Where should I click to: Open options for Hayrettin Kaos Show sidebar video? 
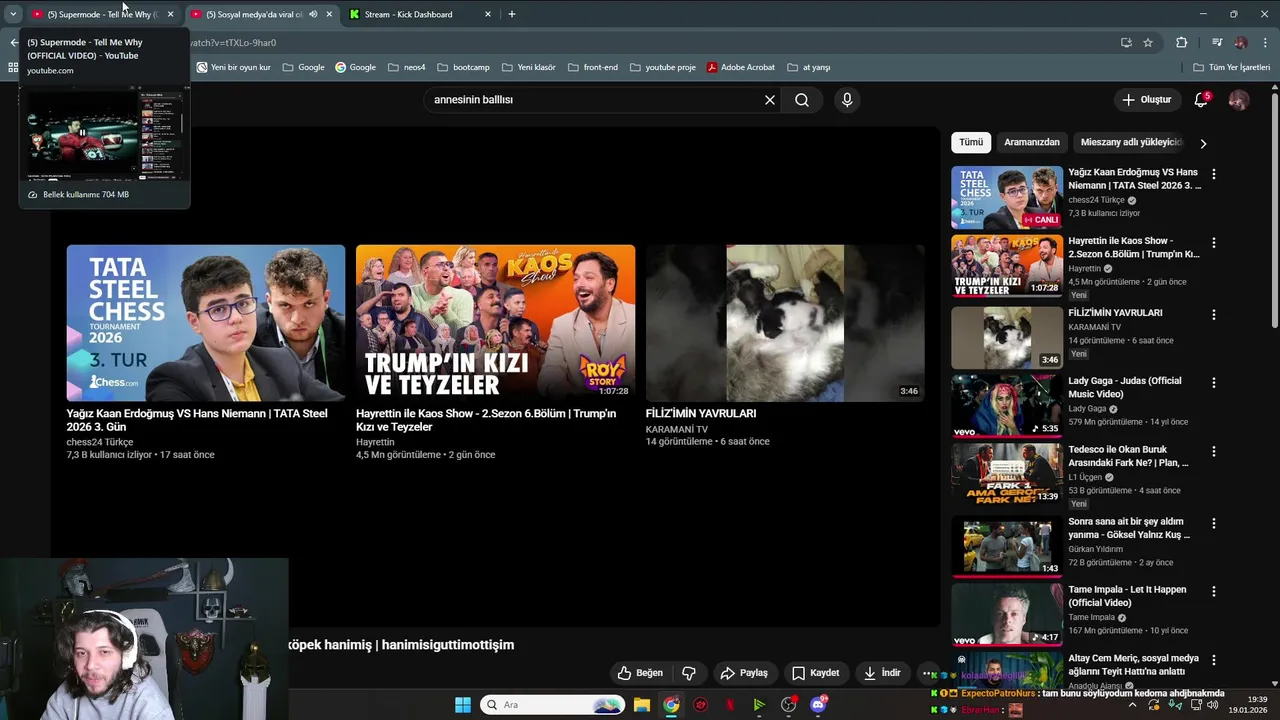(x=1213, y=243)
